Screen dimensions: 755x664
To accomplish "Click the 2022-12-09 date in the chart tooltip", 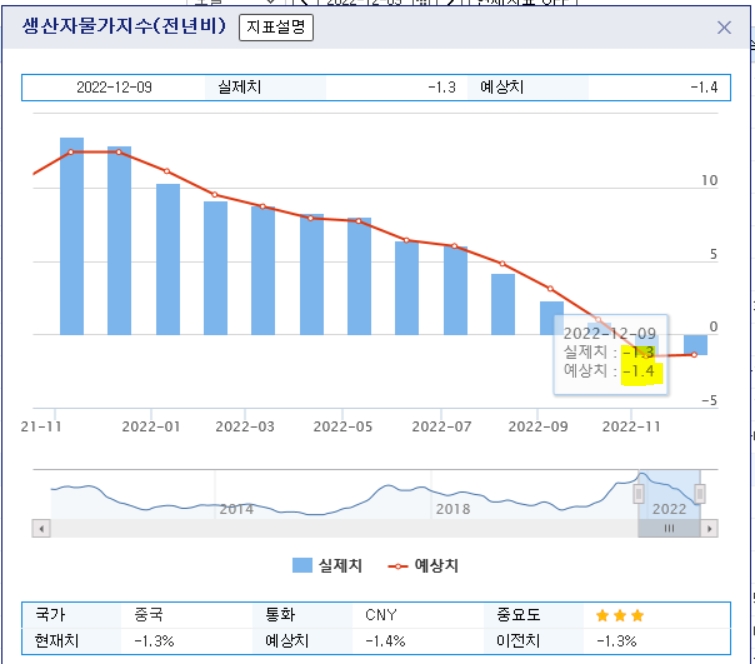I will (610, 333).
